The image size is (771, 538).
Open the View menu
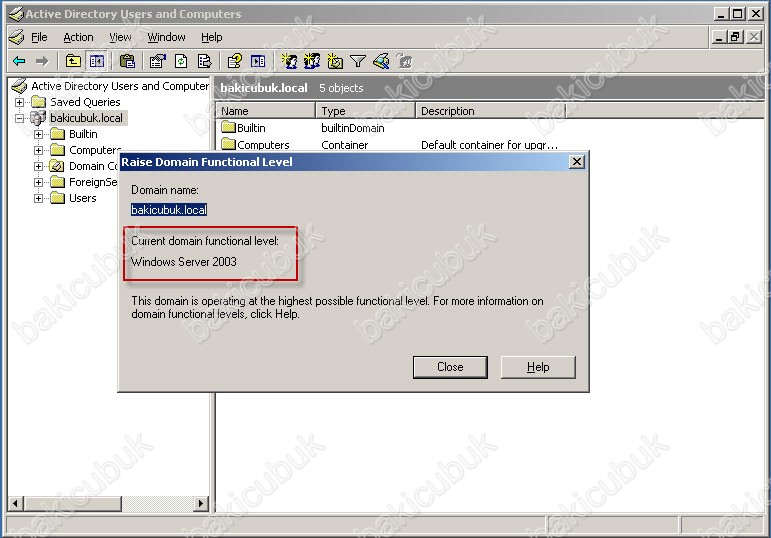pyautogui.click(x=120, y=37)
